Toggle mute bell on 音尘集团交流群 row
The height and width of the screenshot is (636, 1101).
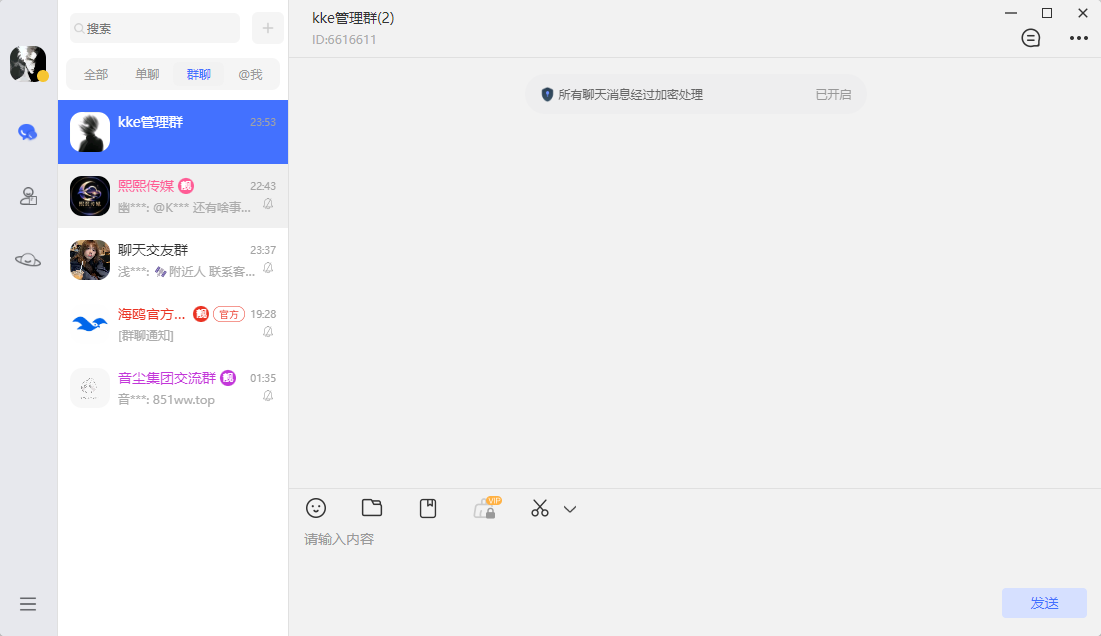[268, 396]
